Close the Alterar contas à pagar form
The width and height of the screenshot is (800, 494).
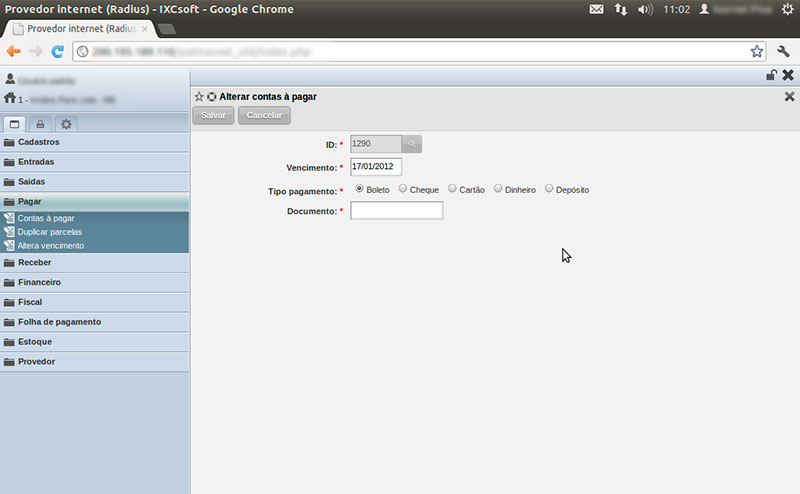[x=789, y=96]
